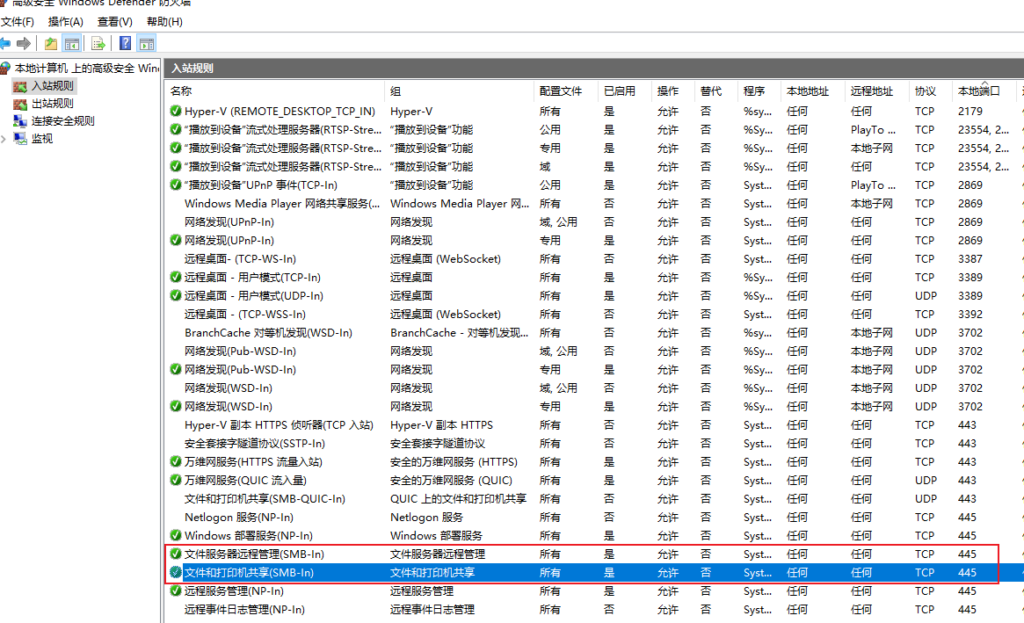The height and width of the screenshot is (623, 1024).
Task: Sort by the 已启用 column header
Action: 619,91
